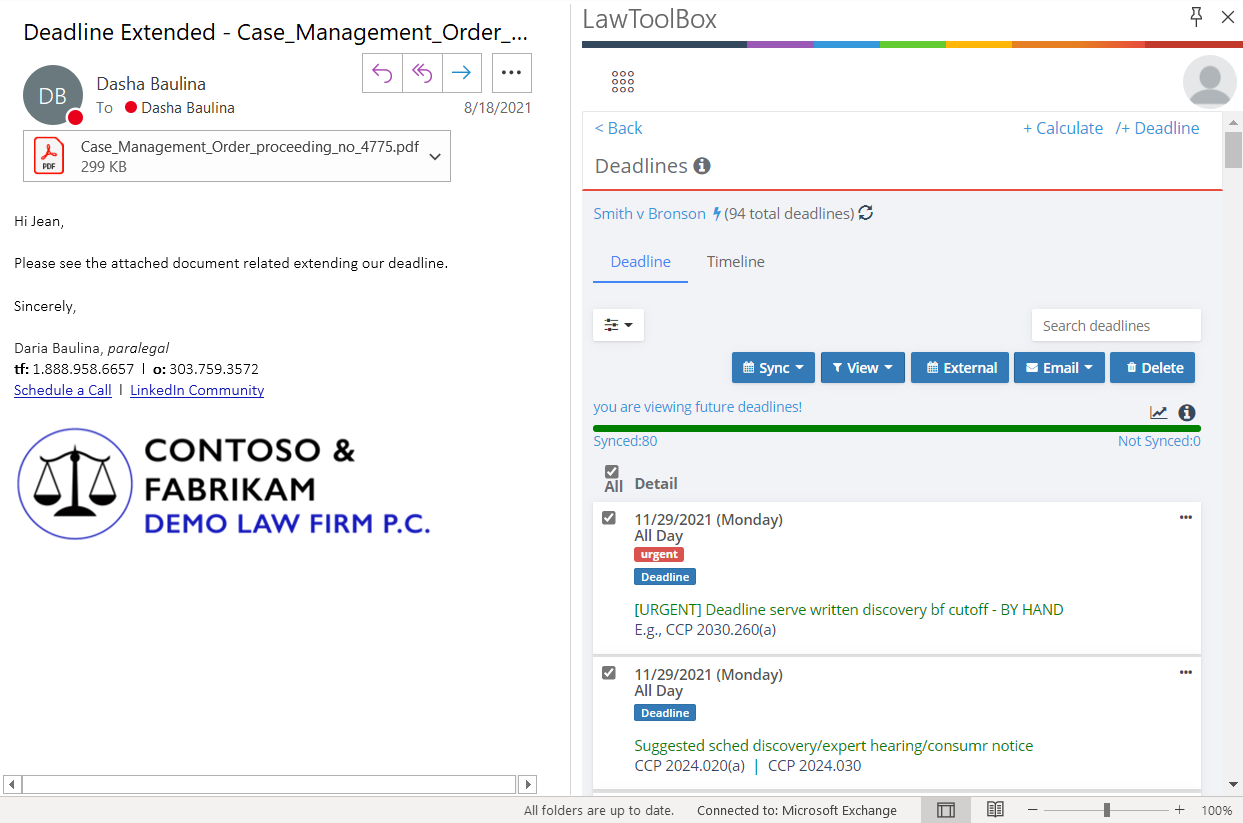Click the Reply icon

pyautogui.click(x=382, y=72)
